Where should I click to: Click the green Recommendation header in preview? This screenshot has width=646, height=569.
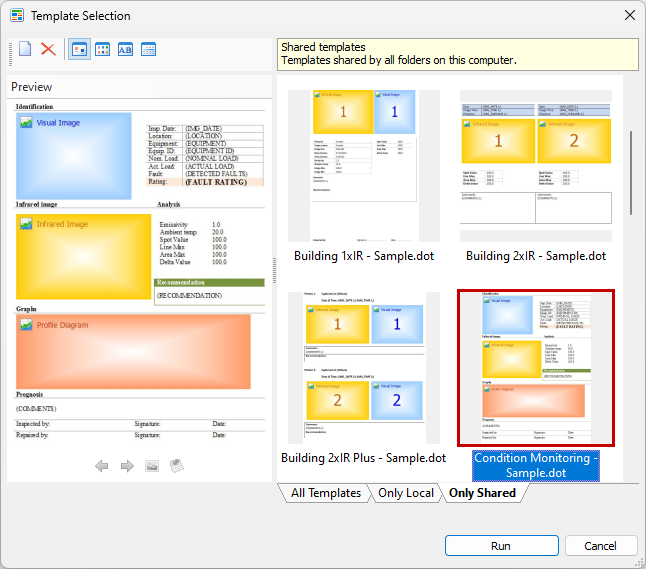(x=209, y=283)
